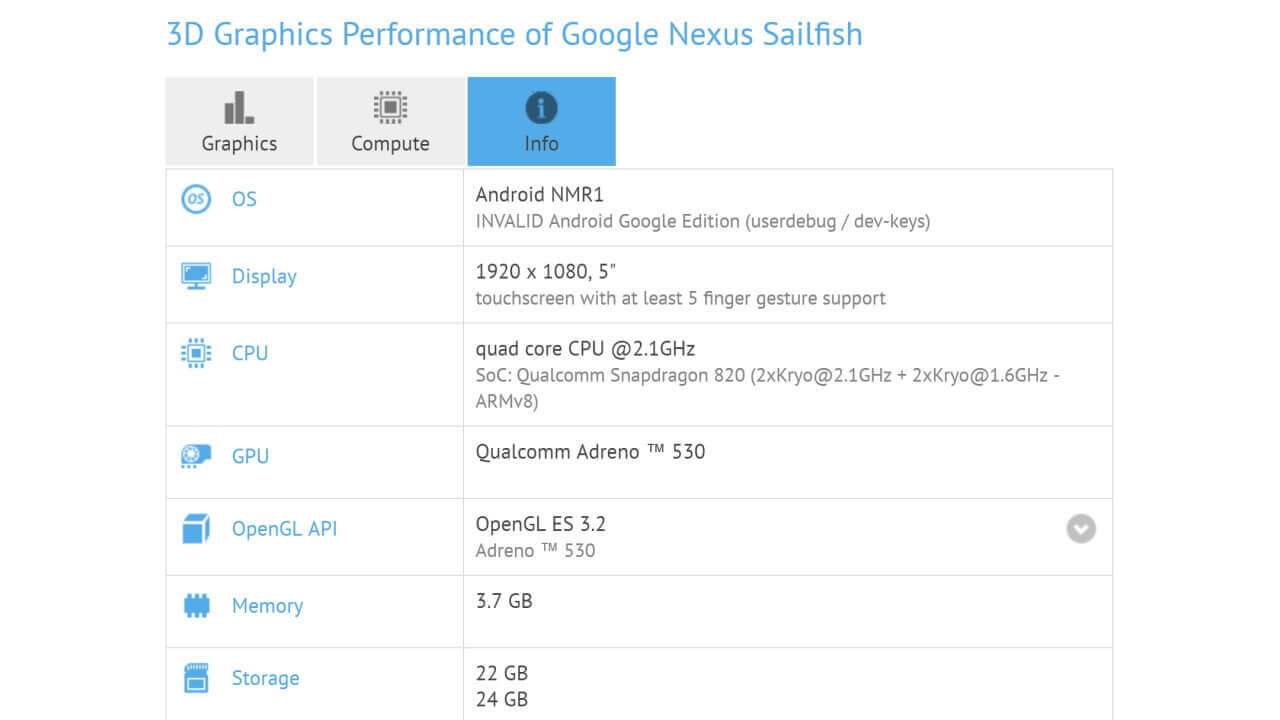Screen dimensions: 1280x720
Task: Click the OpenGL API cube icon
Action: pos(196,529)
